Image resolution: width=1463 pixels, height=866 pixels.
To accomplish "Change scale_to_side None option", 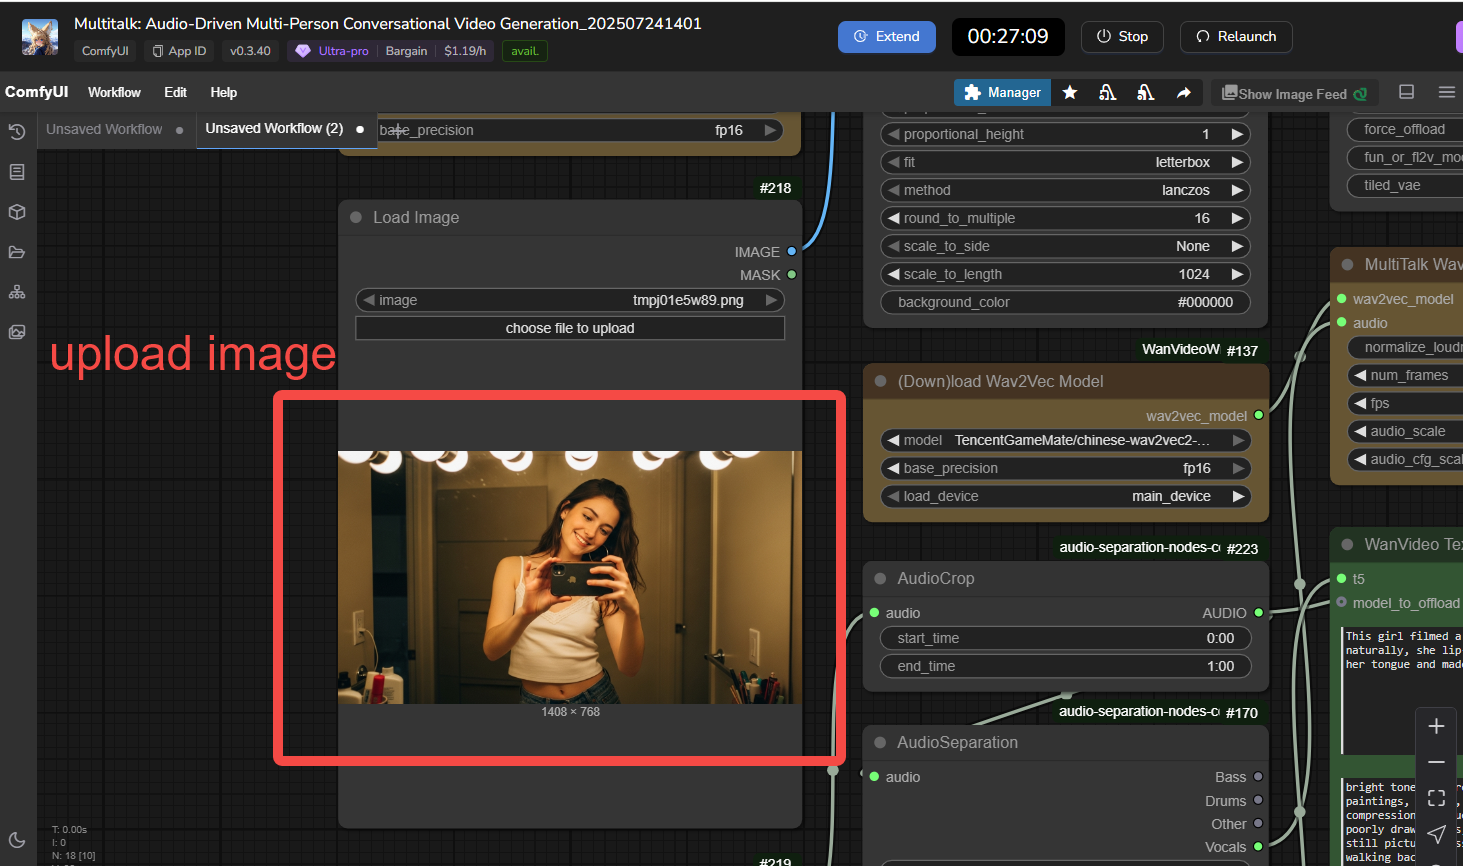I will (1066, 246).
